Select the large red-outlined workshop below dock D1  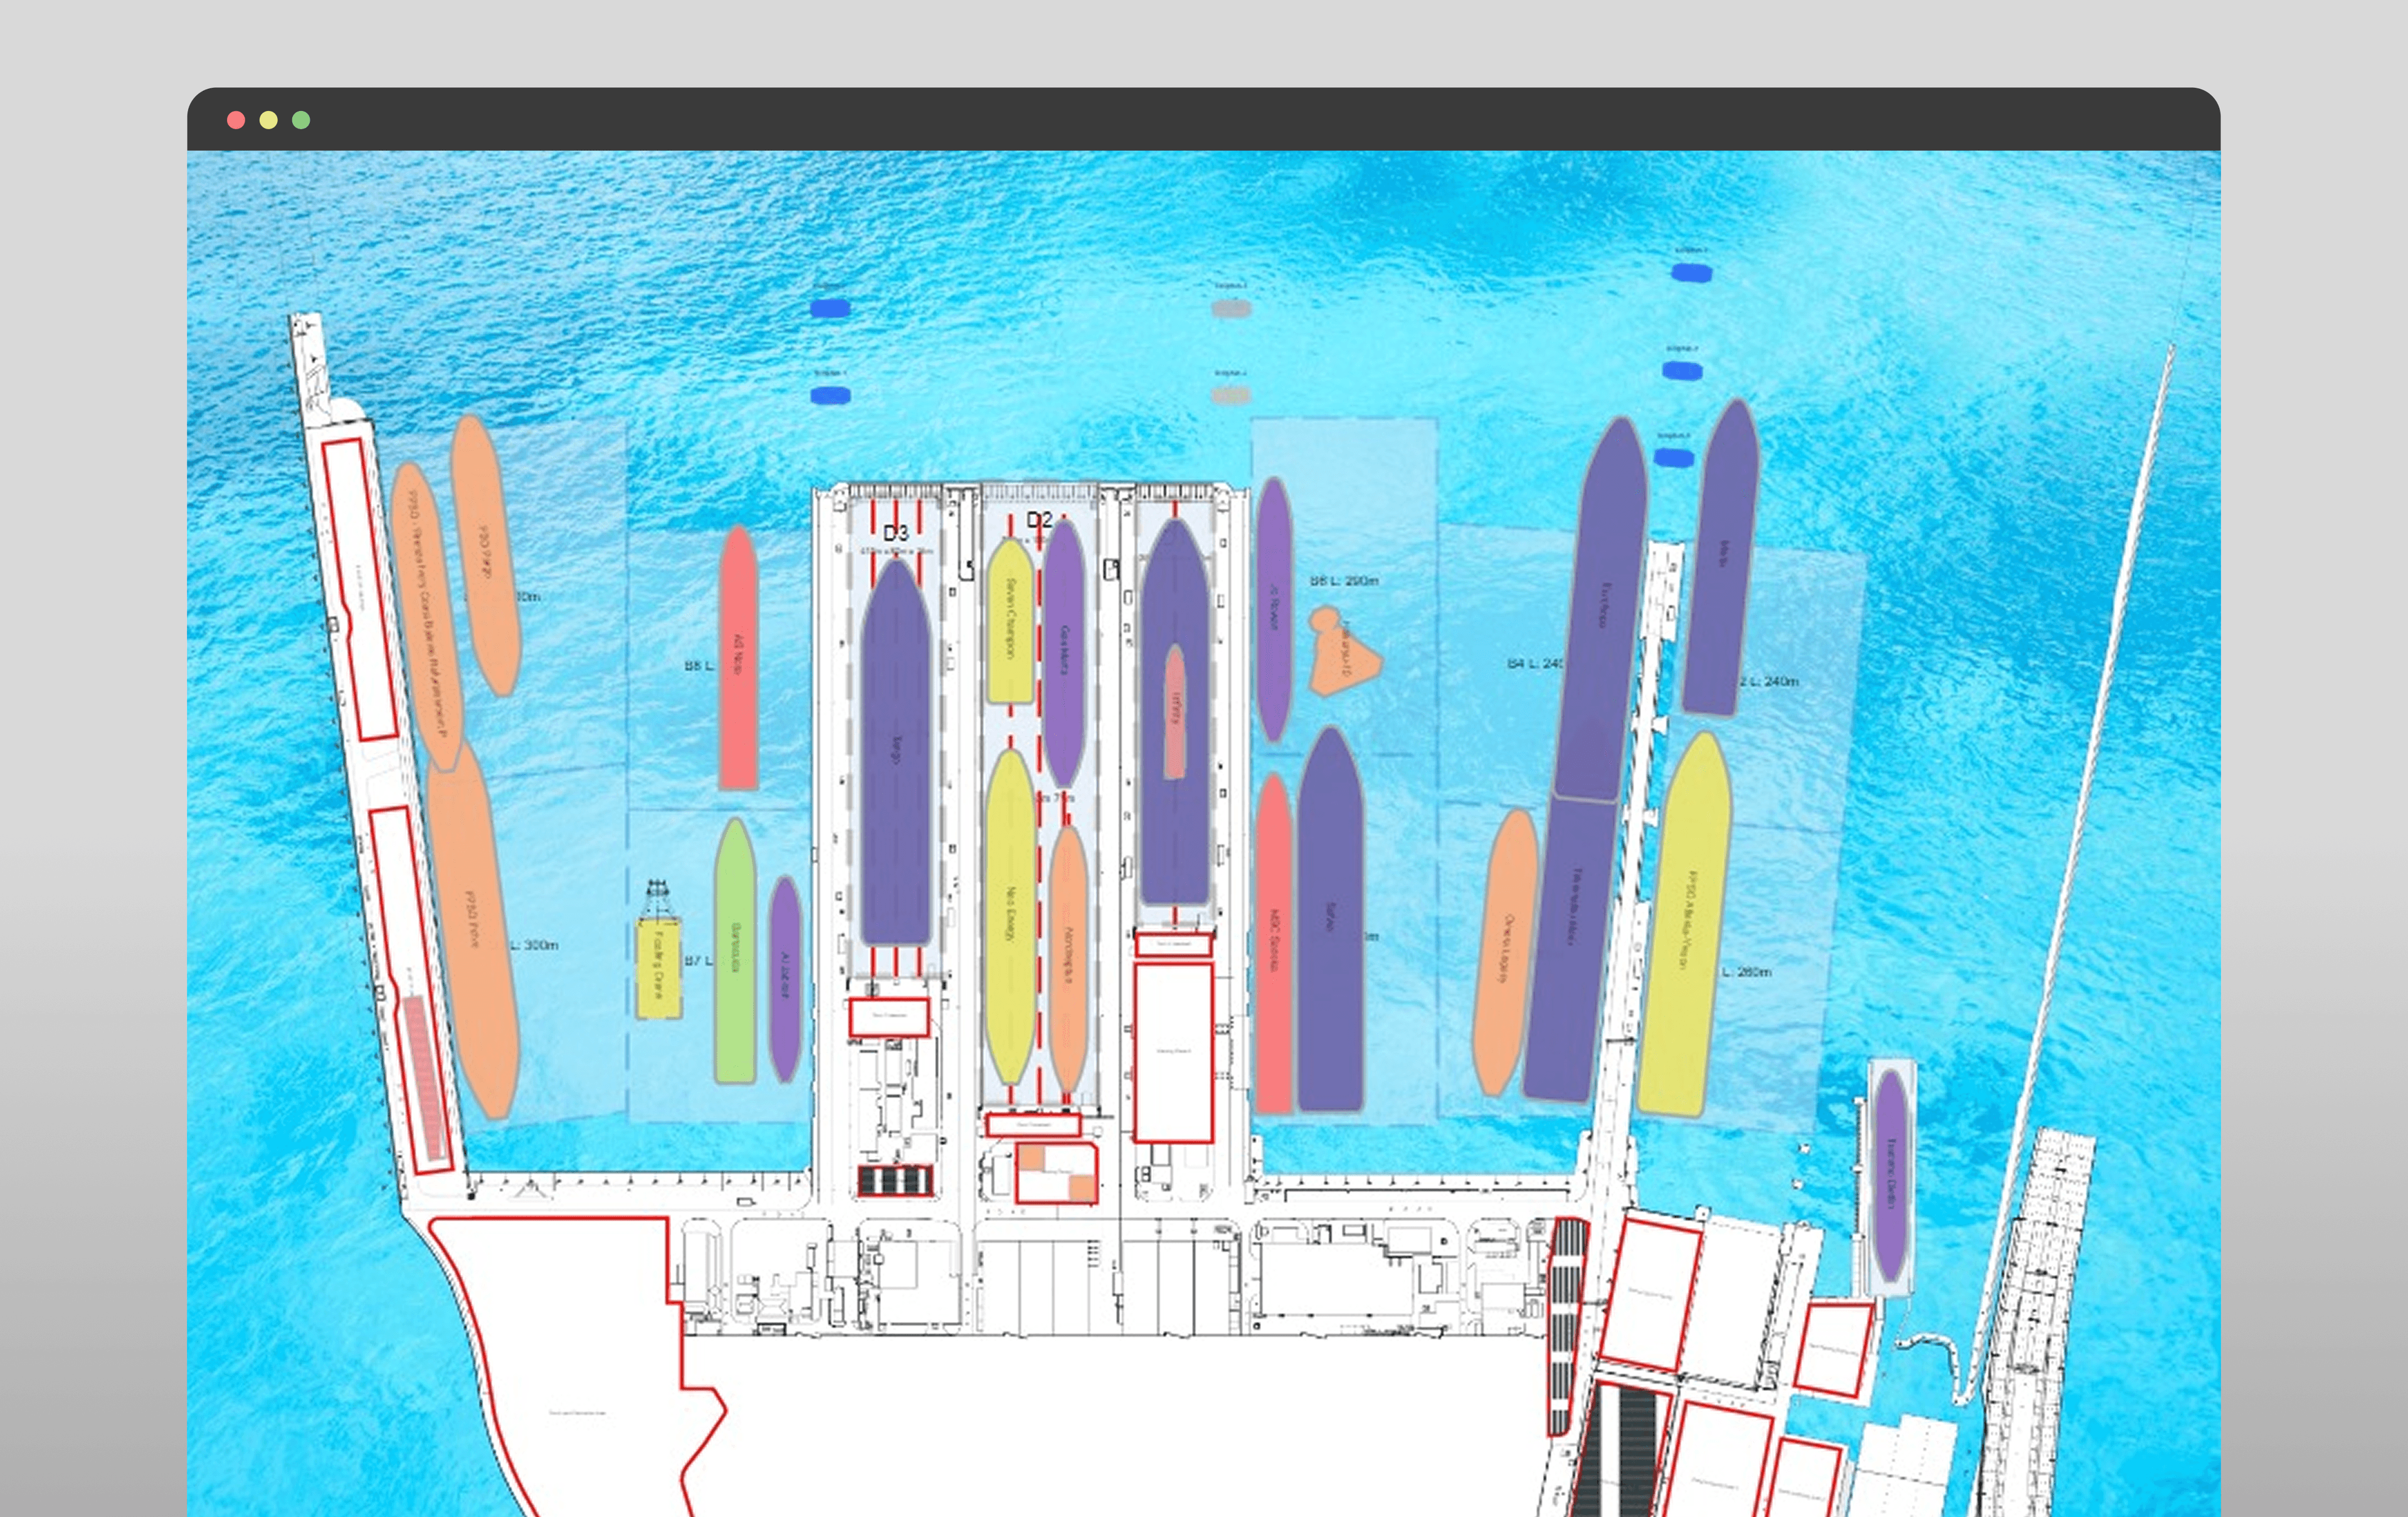click(1173, 1052)
